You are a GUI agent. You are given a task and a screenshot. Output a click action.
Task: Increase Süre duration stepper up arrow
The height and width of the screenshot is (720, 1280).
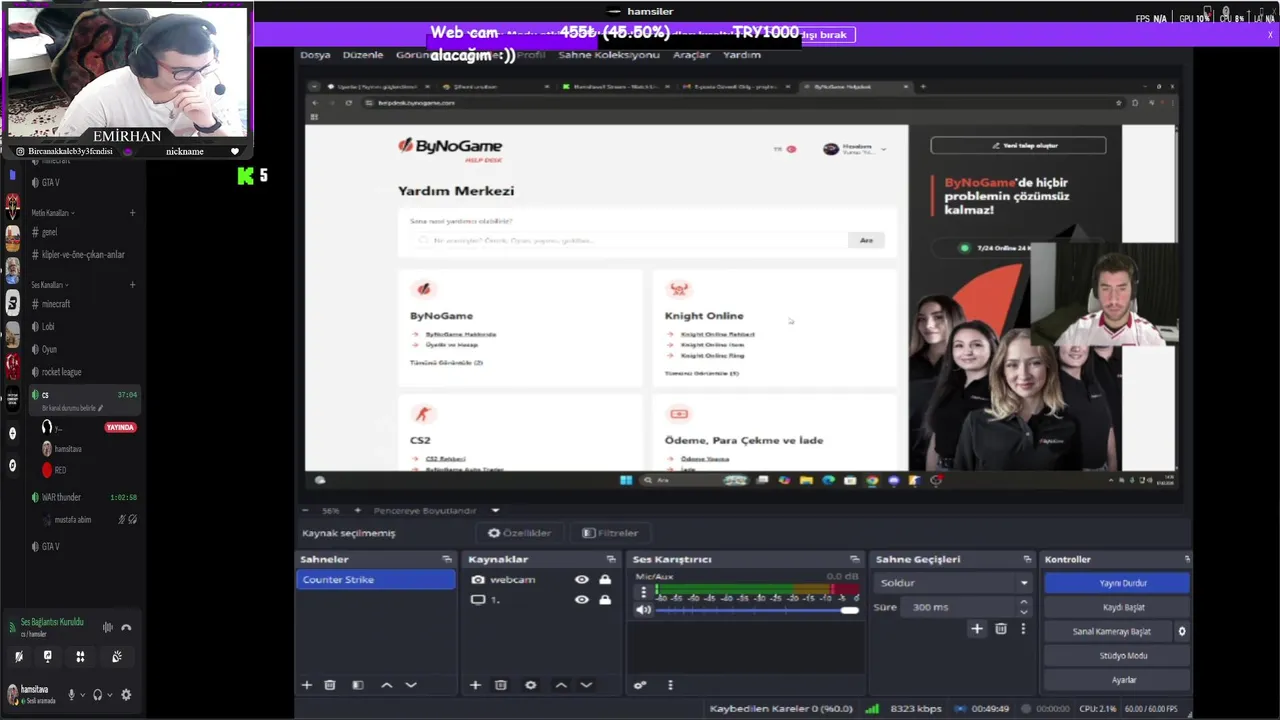click(x=1024, y=602)
